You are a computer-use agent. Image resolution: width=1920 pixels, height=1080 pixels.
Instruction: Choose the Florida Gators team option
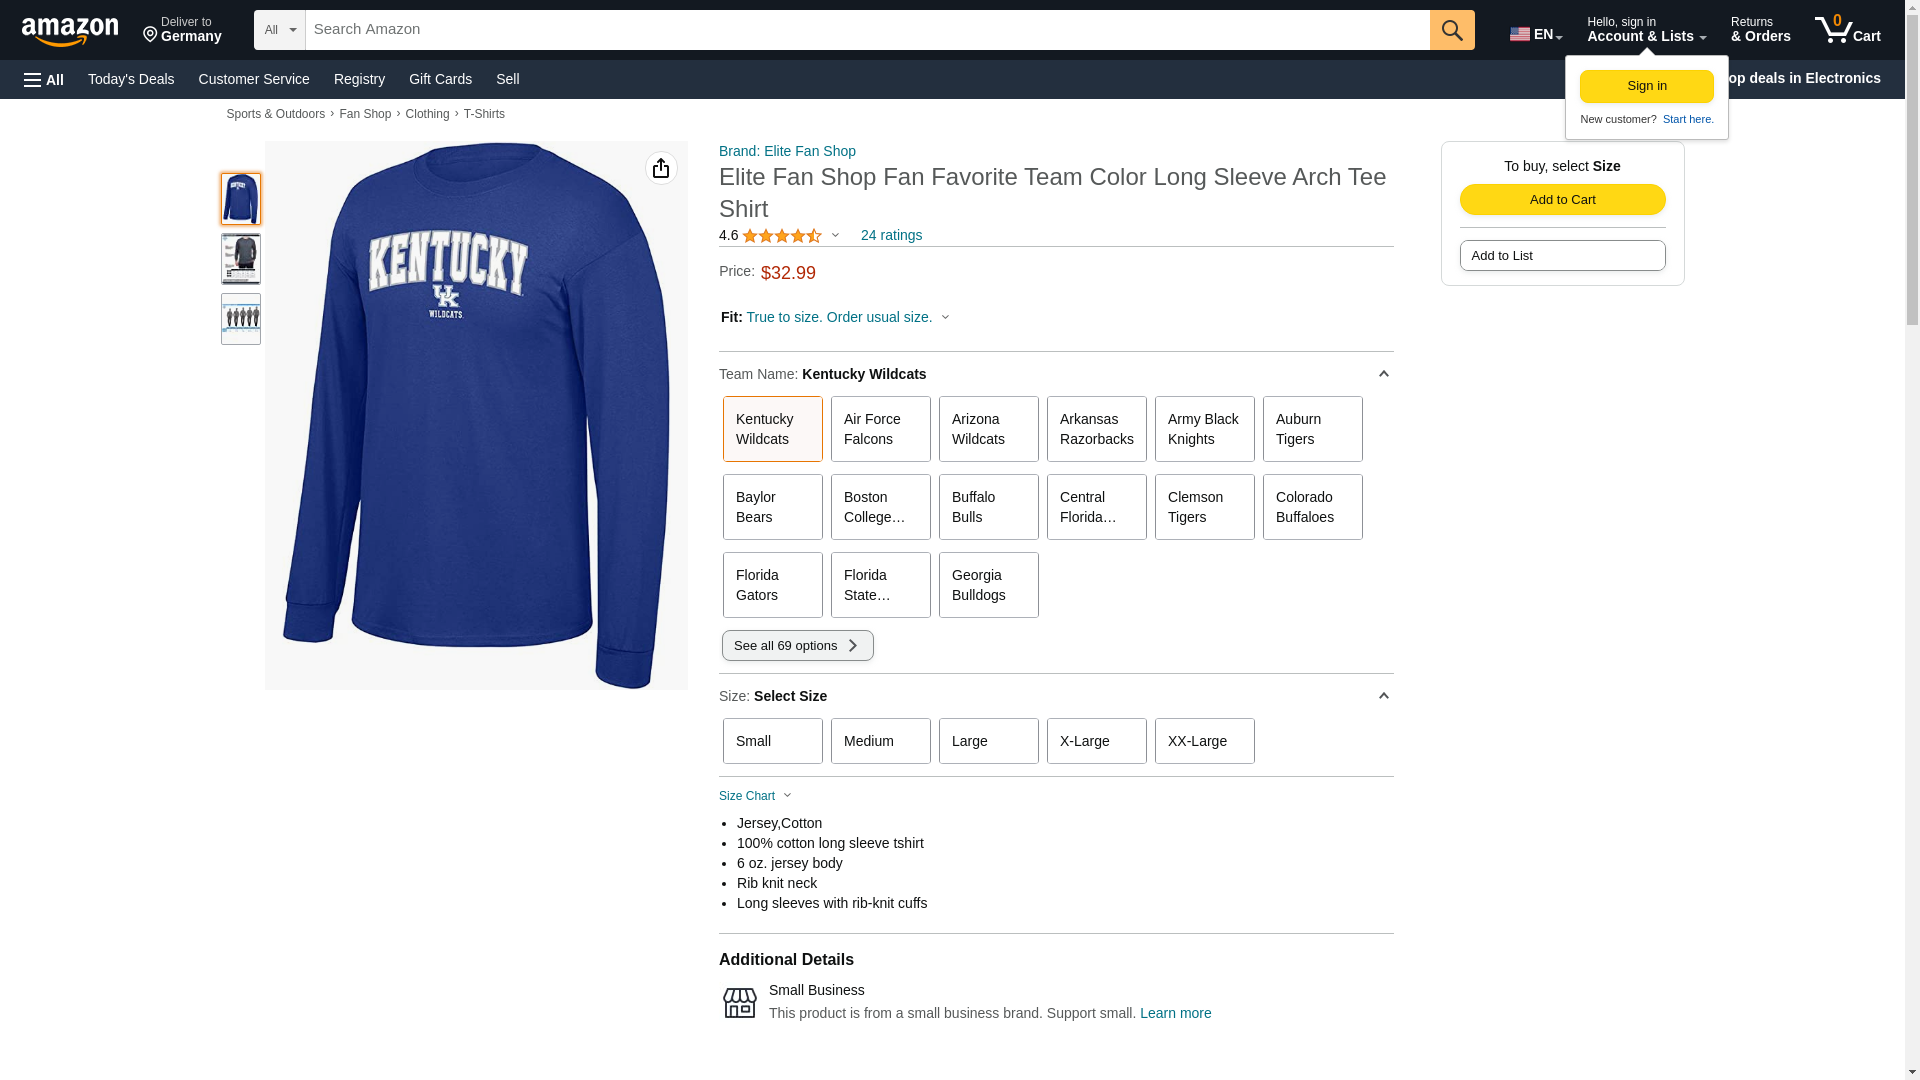coord(772,585)
